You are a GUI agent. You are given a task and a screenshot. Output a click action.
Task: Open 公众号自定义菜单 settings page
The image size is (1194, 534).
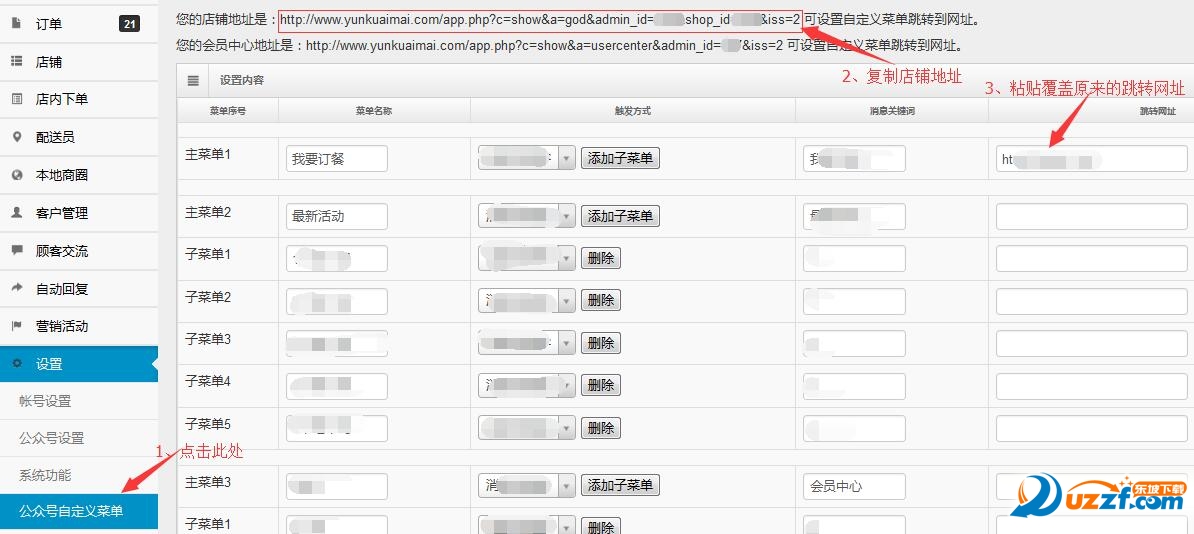(x=71, y=511)
